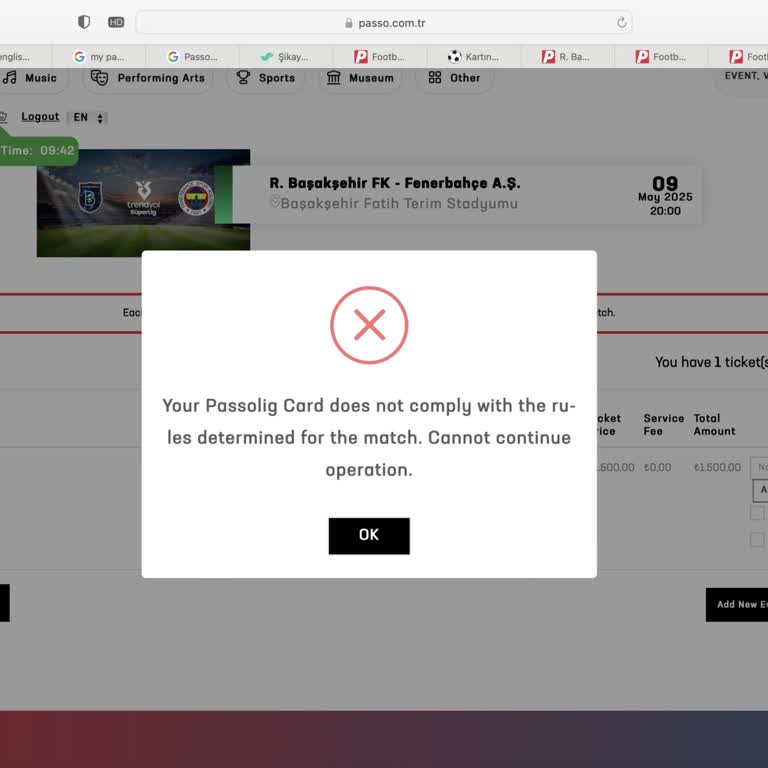This screenshot has height=768, width=768.
Task: Click the theater masks icon
Action: 99,78
